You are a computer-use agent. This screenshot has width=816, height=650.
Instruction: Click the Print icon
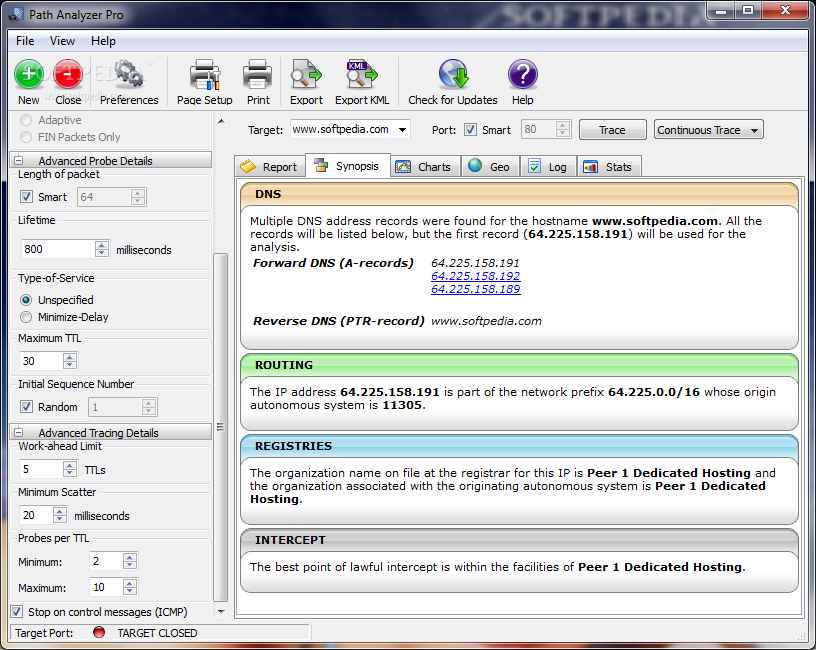(258, 74)
